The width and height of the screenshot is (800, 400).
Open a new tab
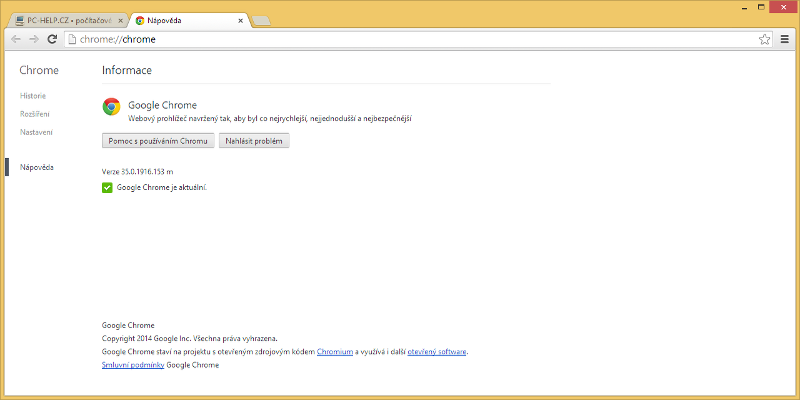[262, 20]
